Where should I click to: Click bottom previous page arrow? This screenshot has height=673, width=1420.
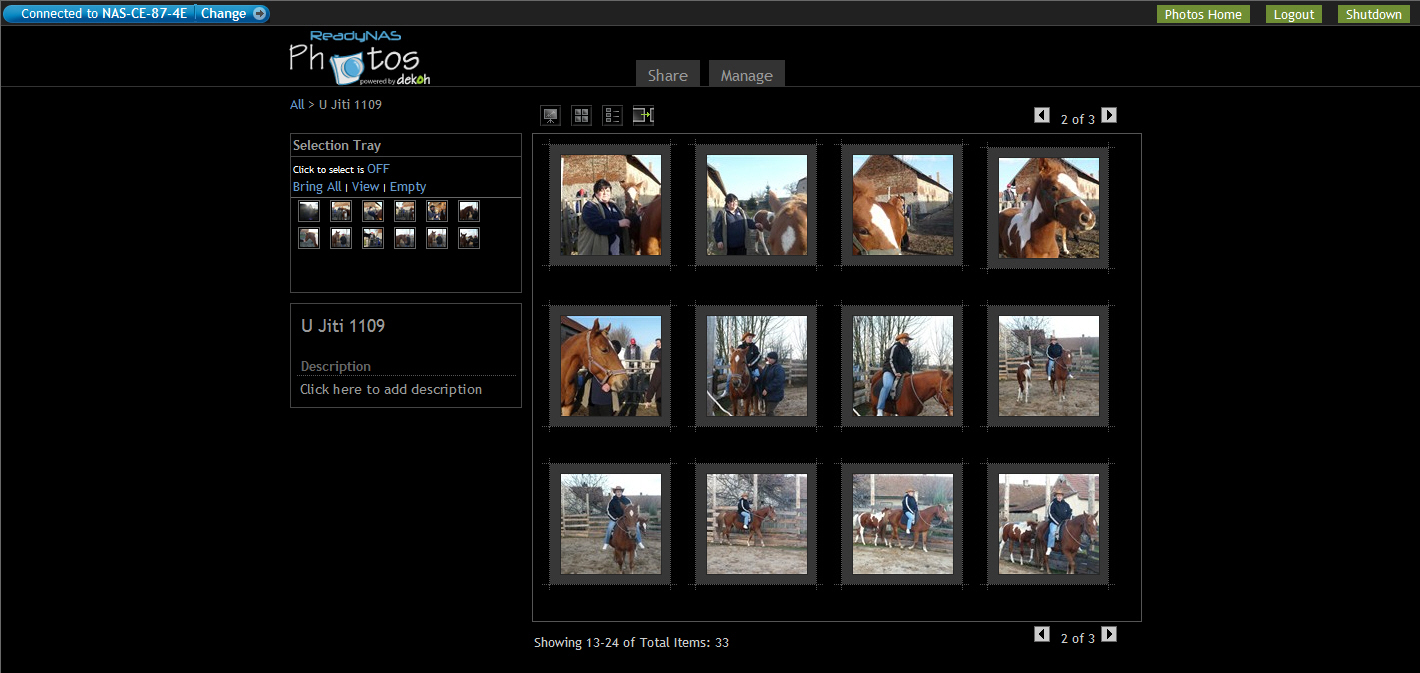[x=1042, y=635]
